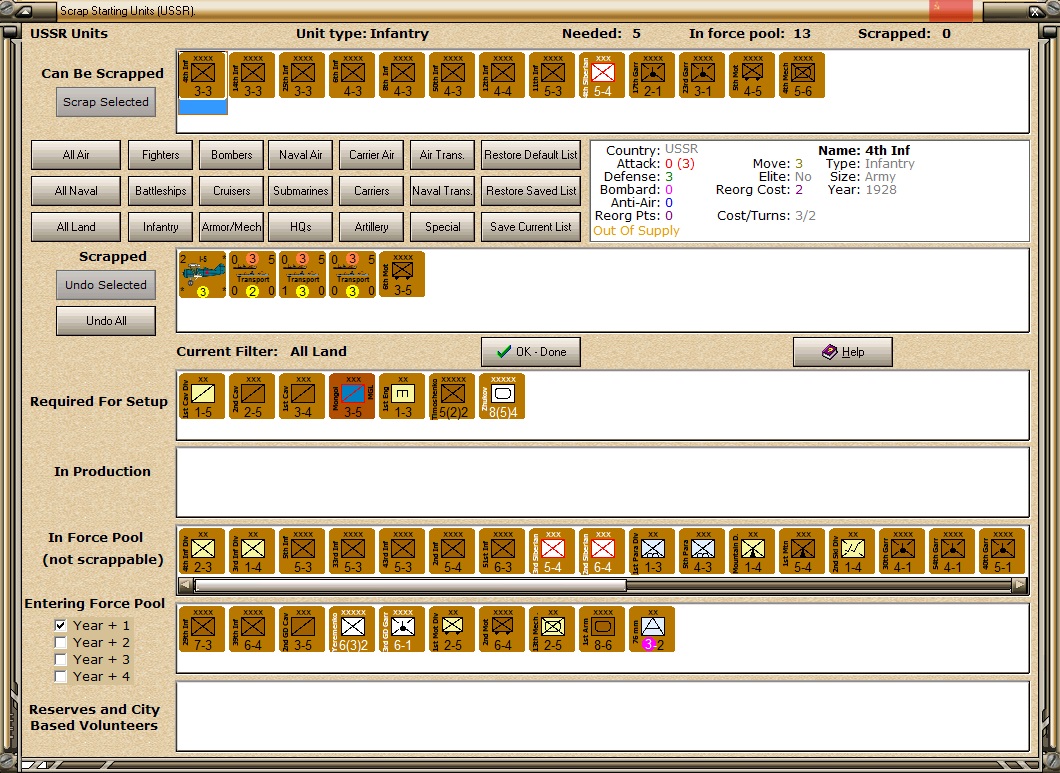The height and width of the screenshot is (773, 1060).
Task: Click the 3rd Siberian 5-4 force pool counter
Action: [553, 551]
